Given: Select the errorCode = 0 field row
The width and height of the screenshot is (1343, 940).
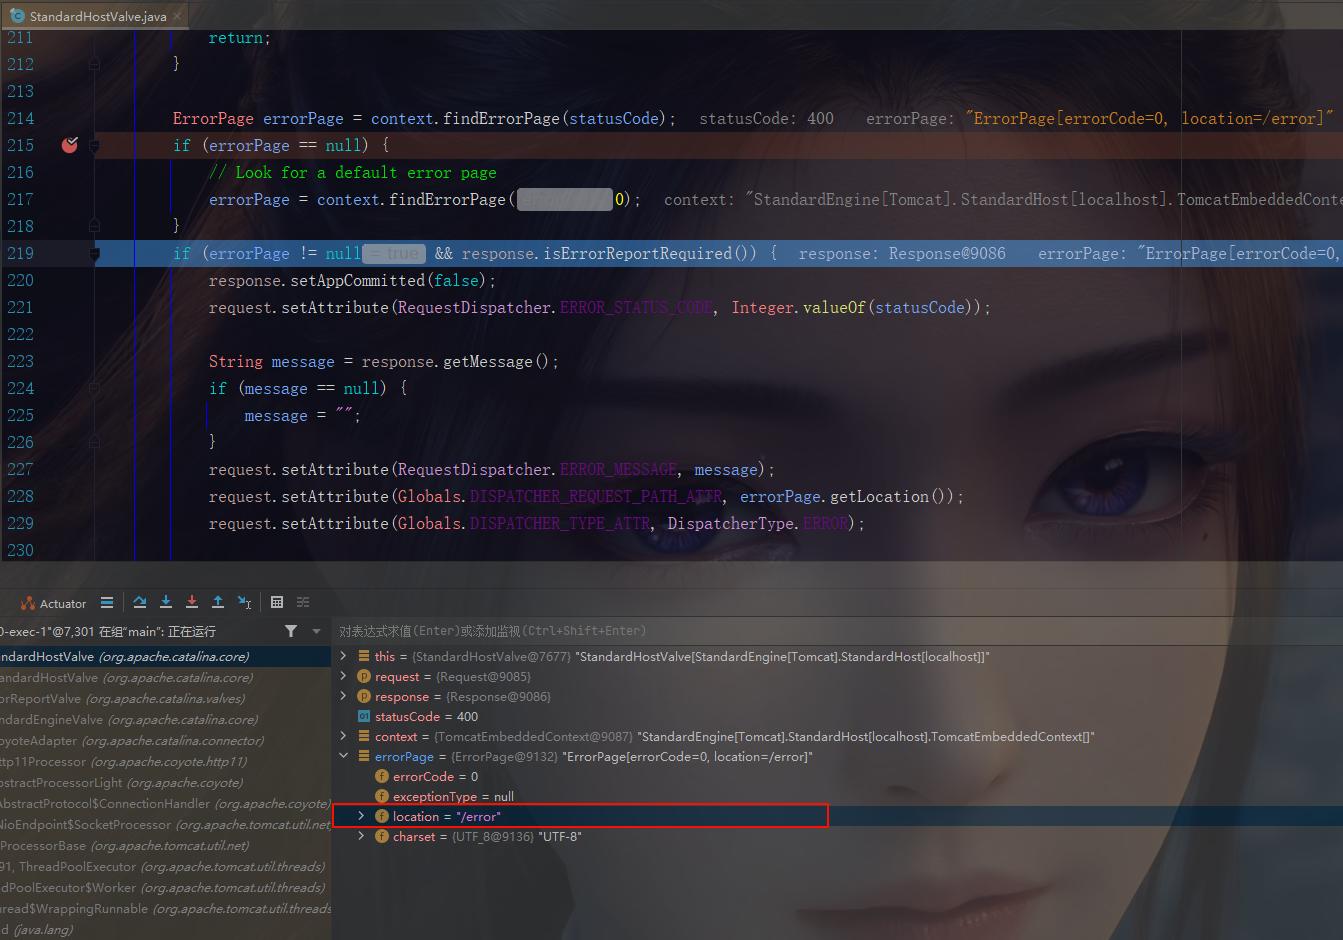Looking at the screenshot, I should tap(838, 776).
